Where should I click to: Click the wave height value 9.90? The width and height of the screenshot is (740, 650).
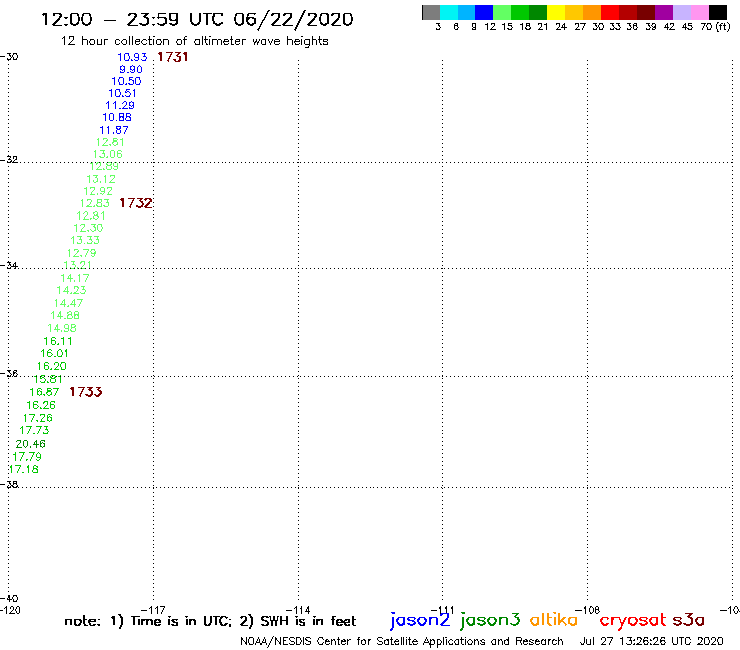131,69
